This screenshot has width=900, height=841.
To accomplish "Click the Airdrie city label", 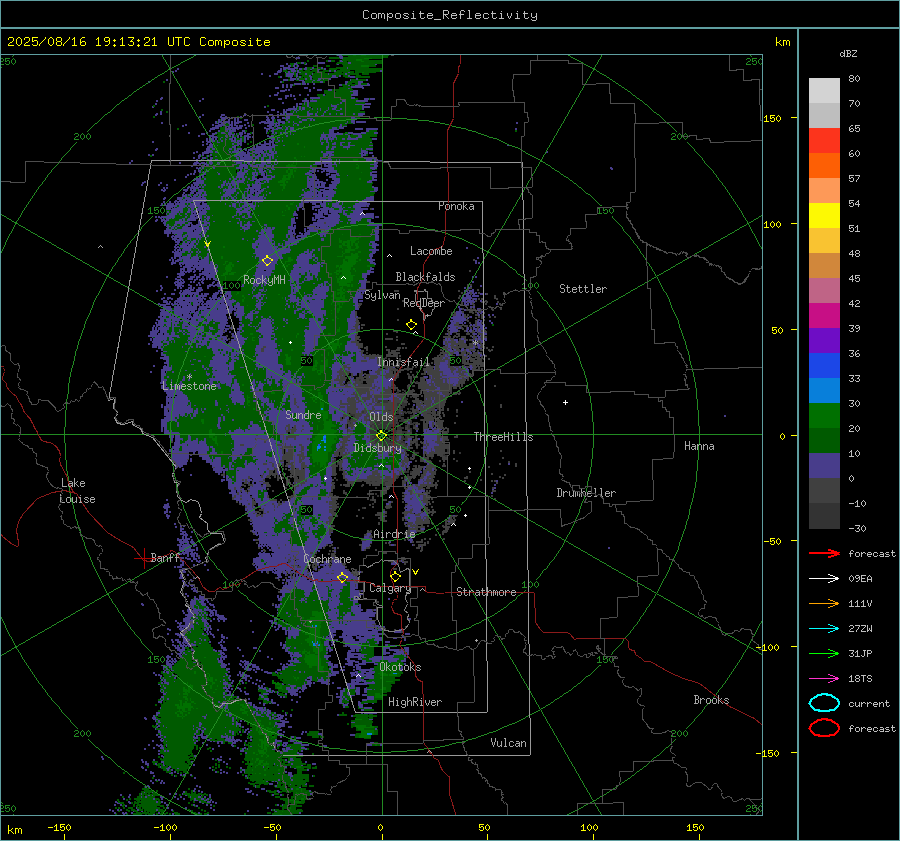I will click(x=394, y=534).
